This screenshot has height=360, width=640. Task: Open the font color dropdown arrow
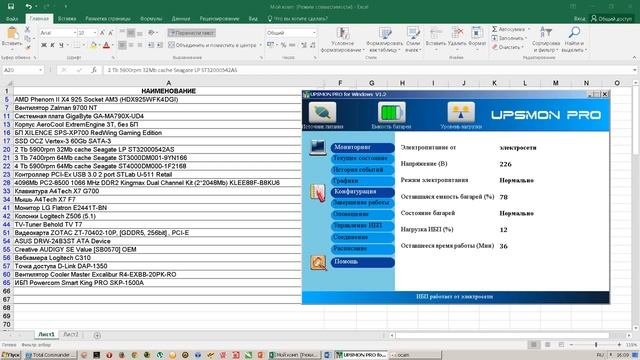[113, 45]
